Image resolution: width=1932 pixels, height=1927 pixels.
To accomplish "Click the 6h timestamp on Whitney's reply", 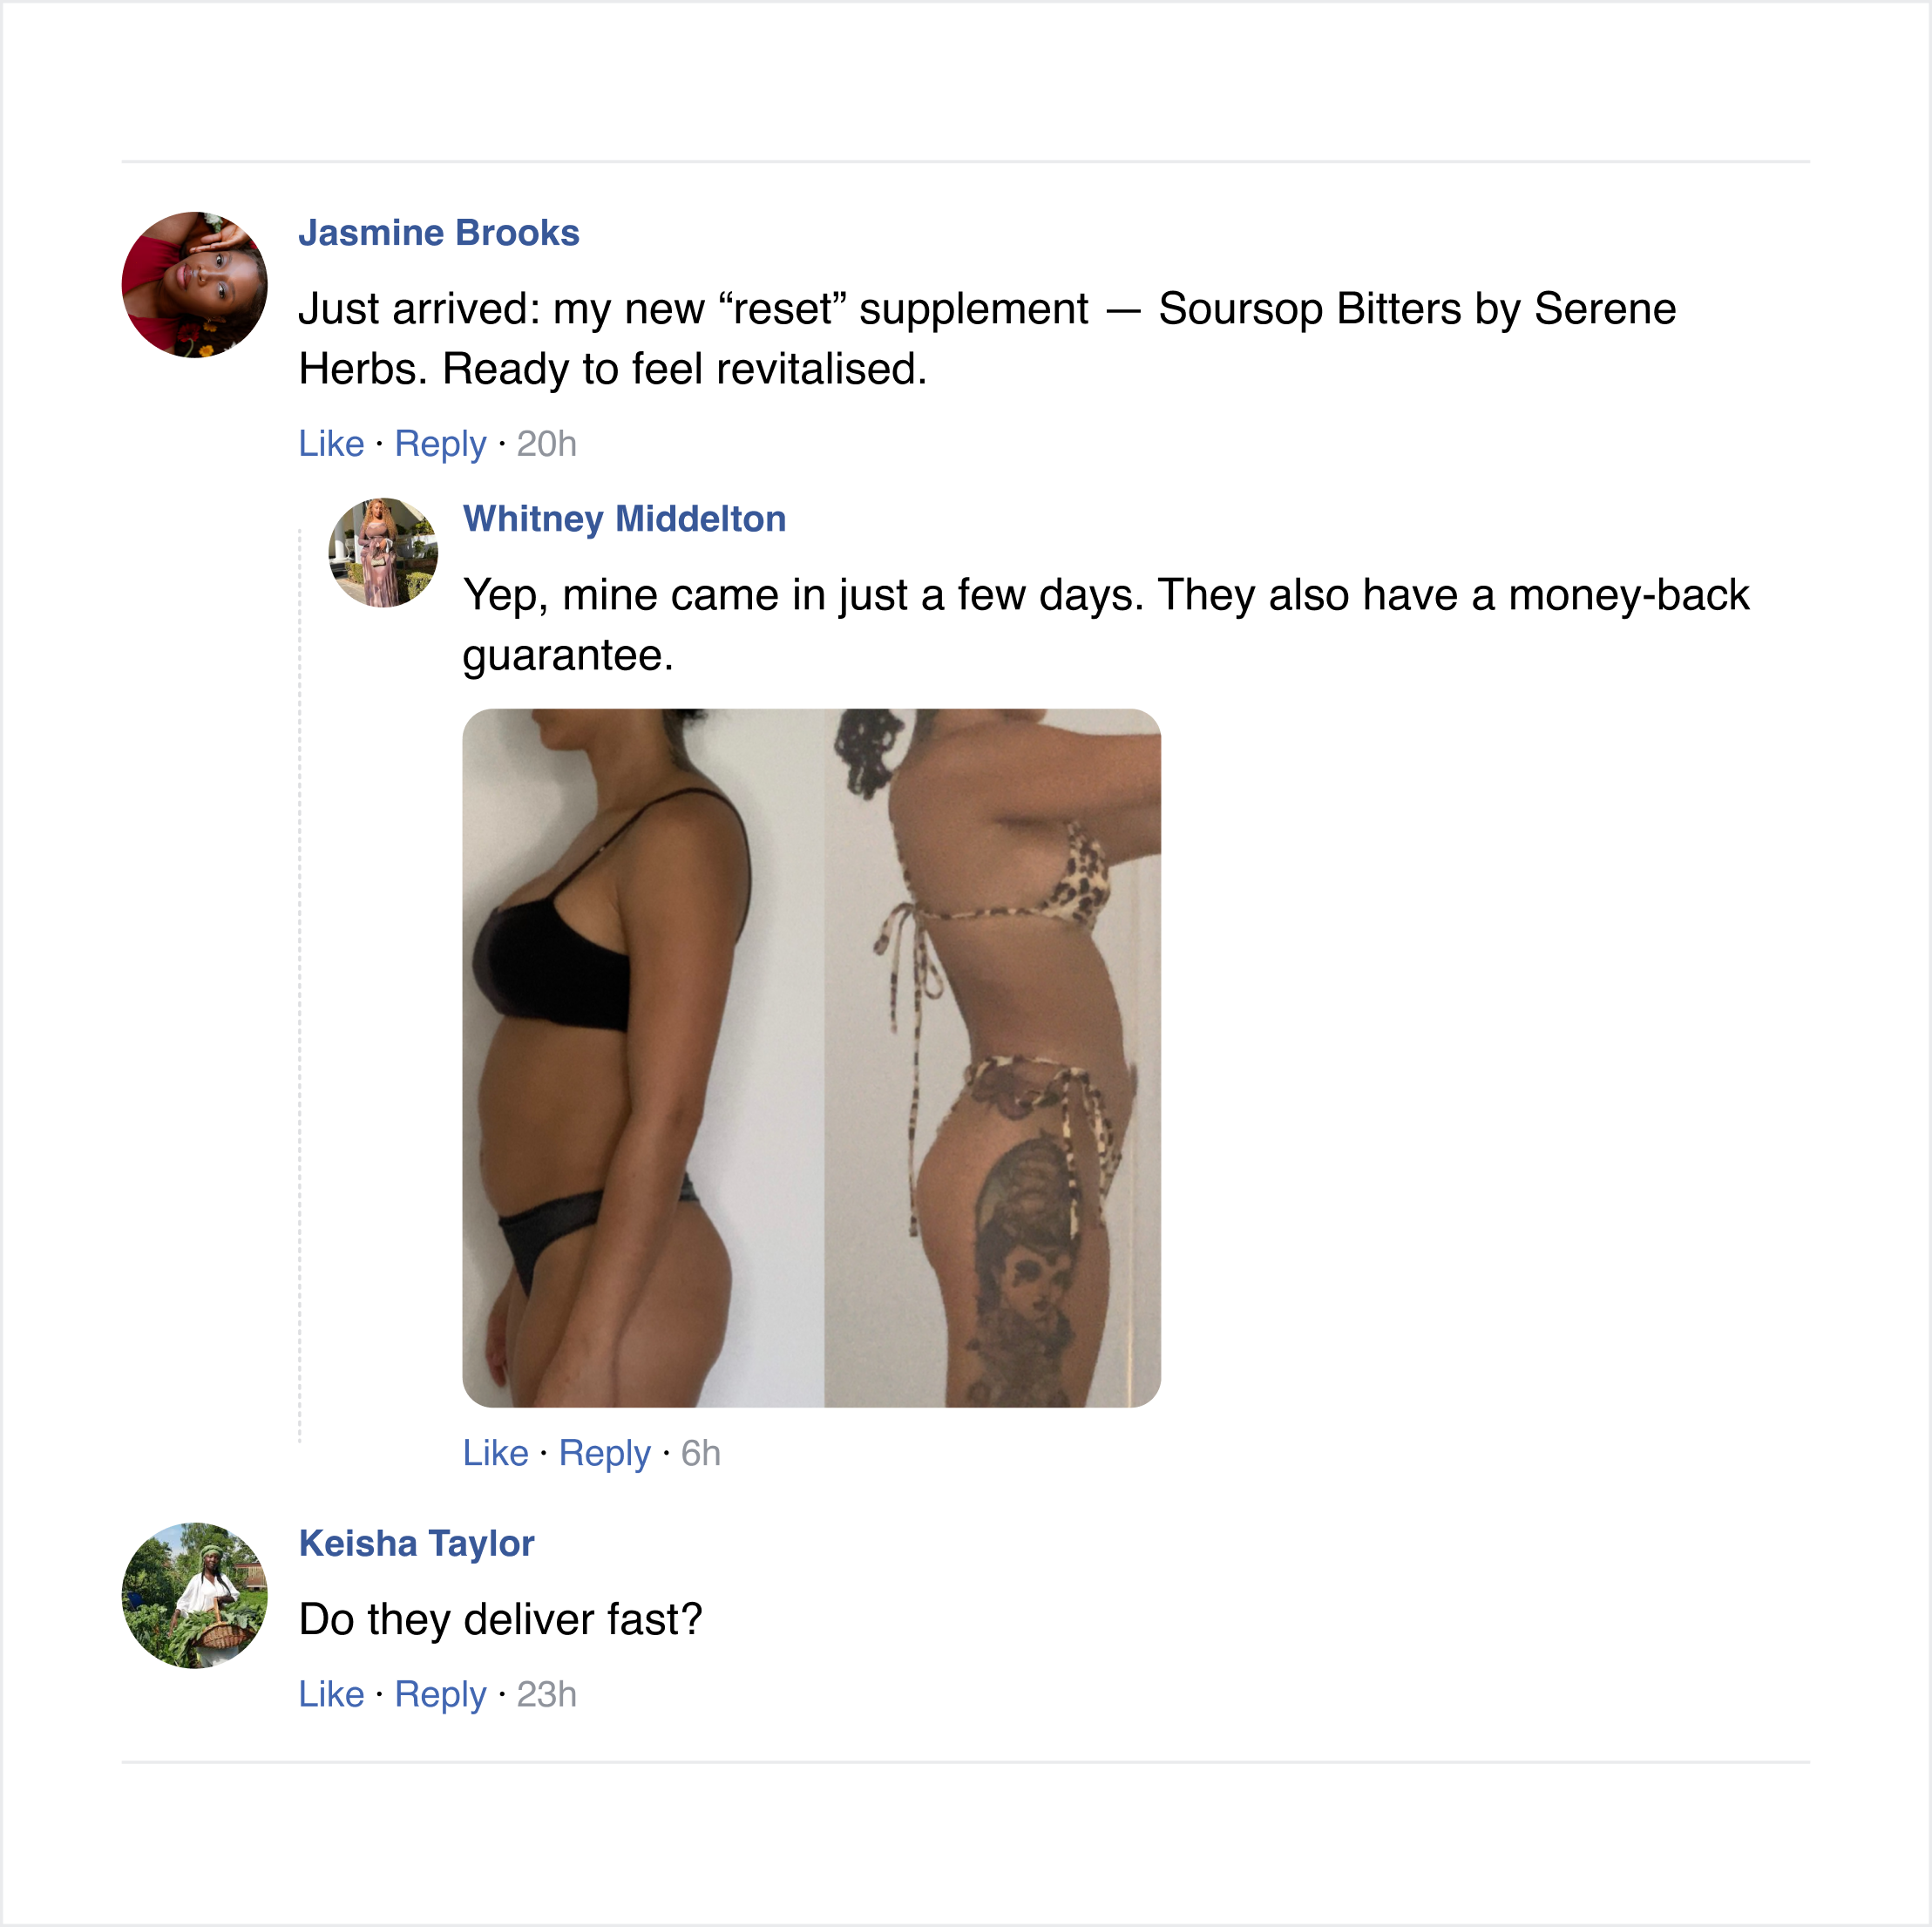I will coord(700,1453).
